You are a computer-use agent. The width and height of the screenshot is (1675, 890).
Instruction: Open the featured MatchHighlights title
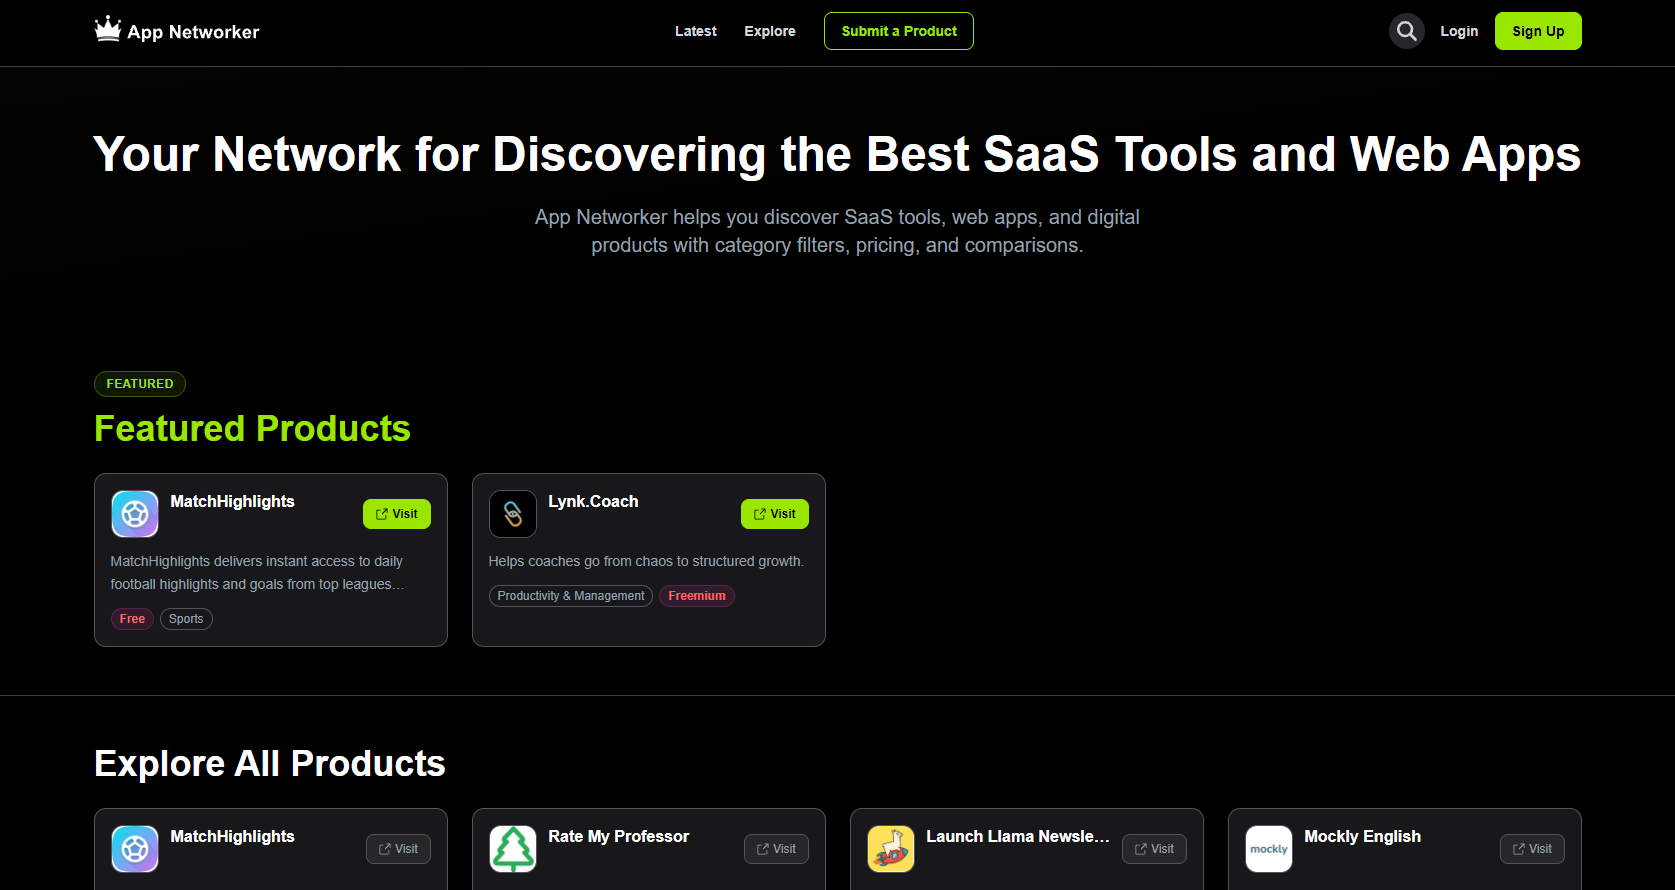(x=232, y=501)
